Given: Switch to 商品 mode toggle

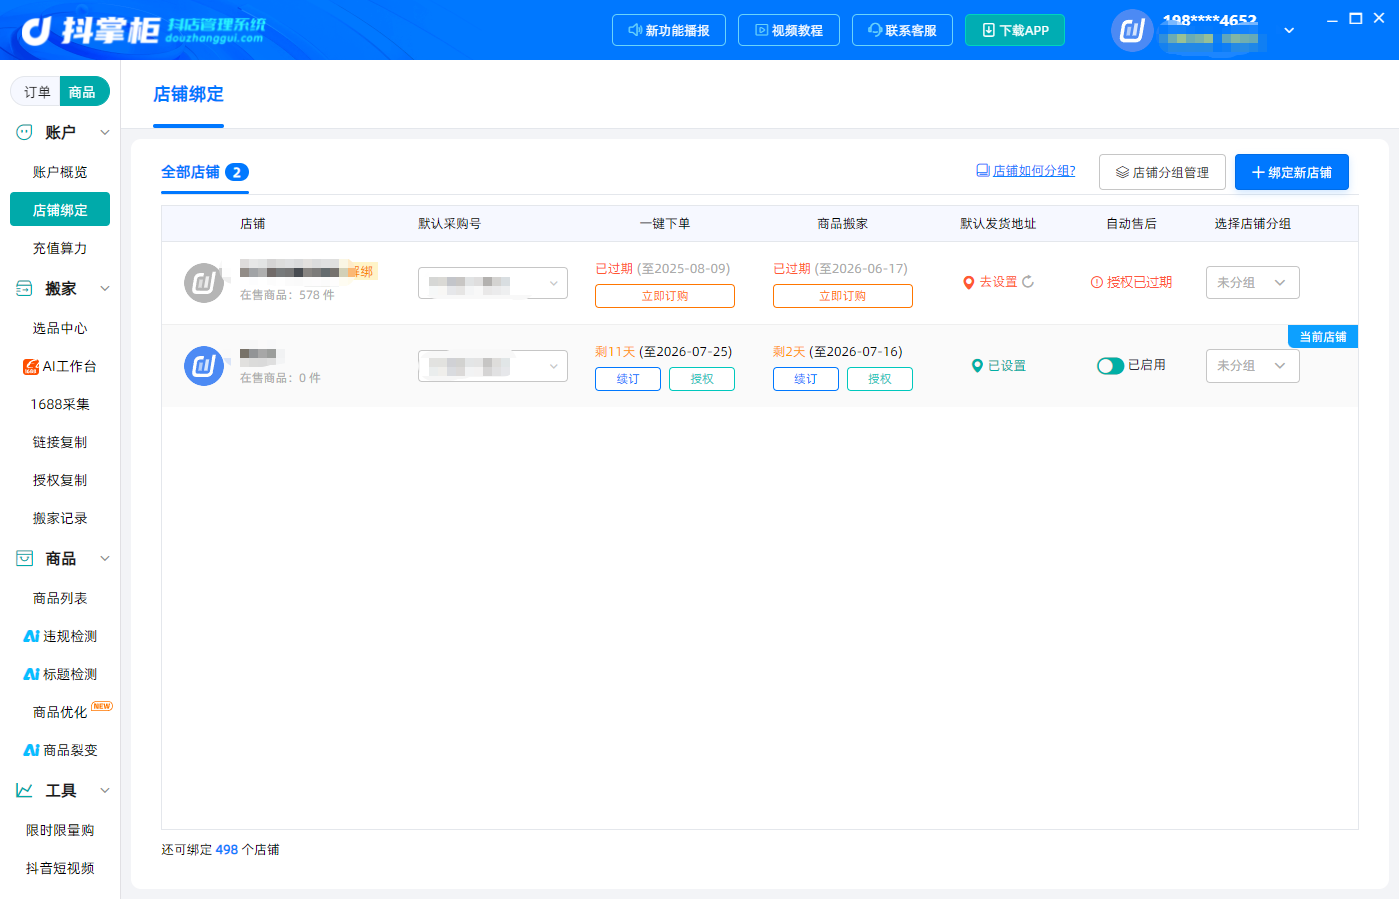Looking at the screenshot, I should point(83,92).
